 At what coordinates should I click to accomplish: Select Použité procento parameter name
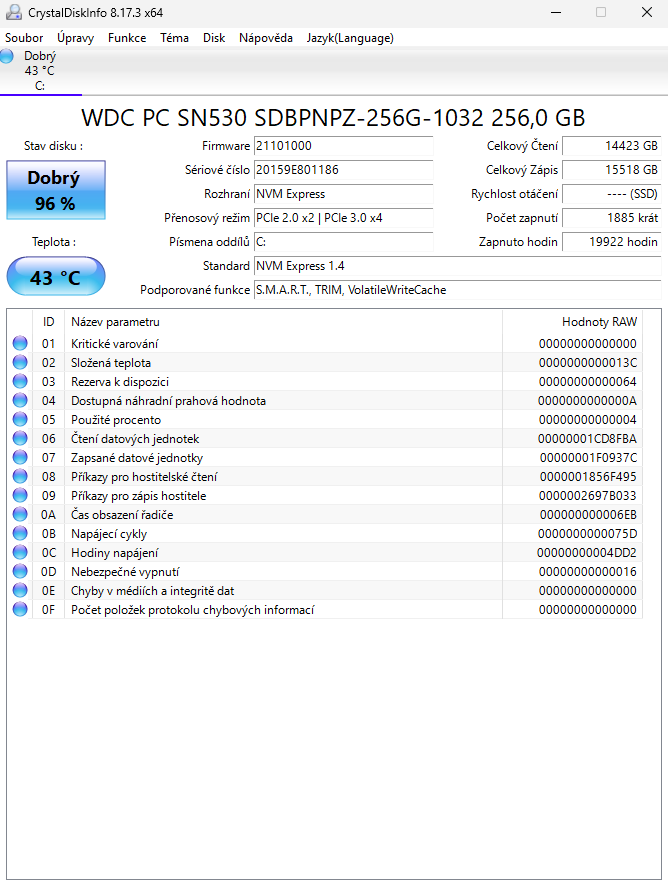[116, 419]
